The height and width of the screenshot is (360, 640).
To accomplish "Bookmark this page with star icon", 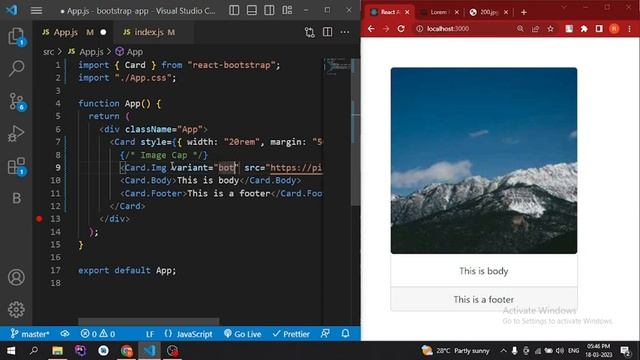I will click(x=551, y=29).
